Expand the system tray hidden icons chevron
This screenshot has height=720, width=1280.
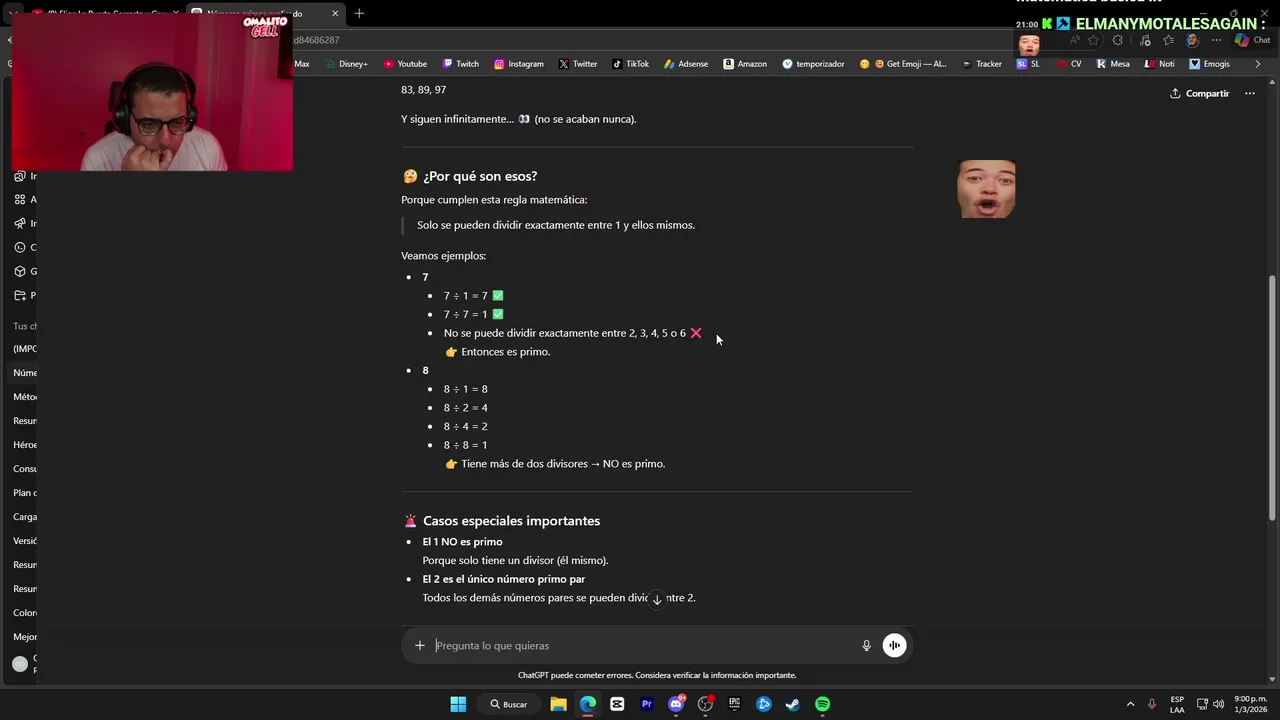point(1130,704)
